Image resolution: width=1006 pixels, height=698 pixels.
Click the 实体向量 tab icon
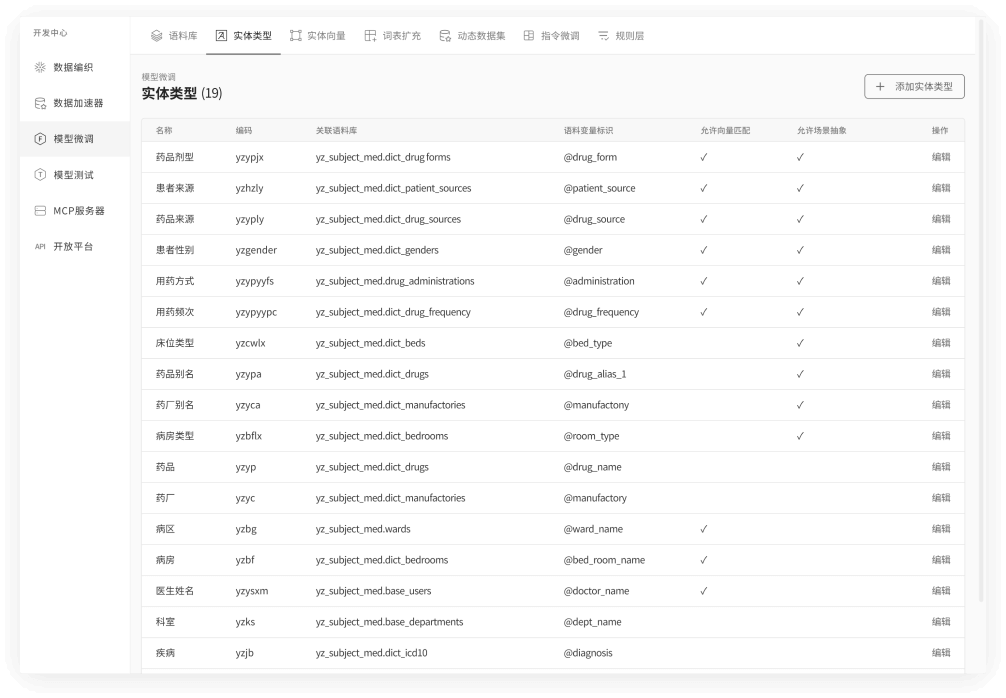tap(295, 36)
